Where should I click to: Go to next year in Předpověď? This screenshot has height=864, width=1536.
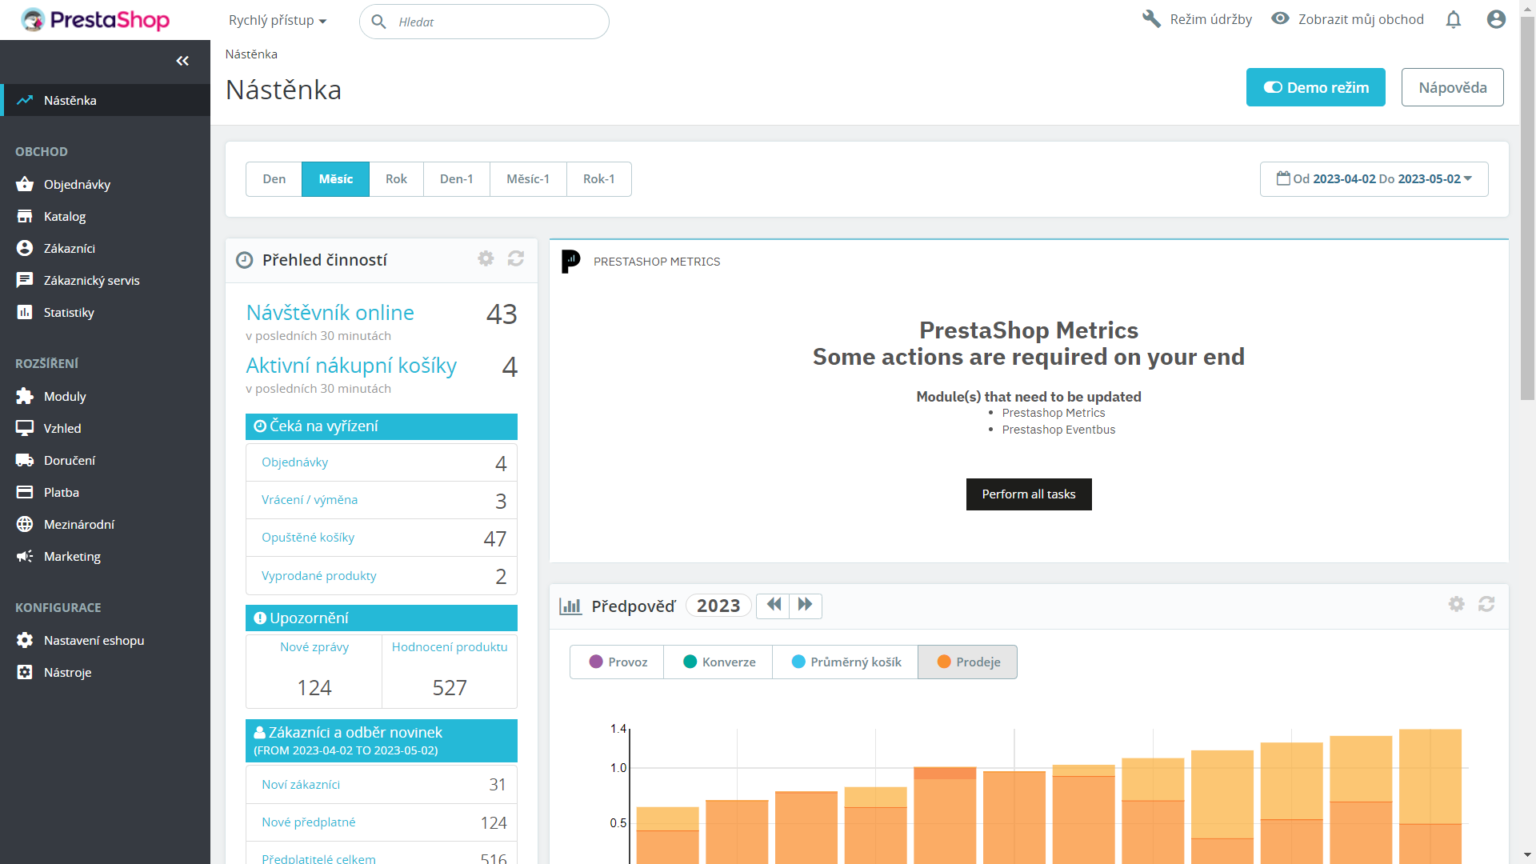[806, 605]
